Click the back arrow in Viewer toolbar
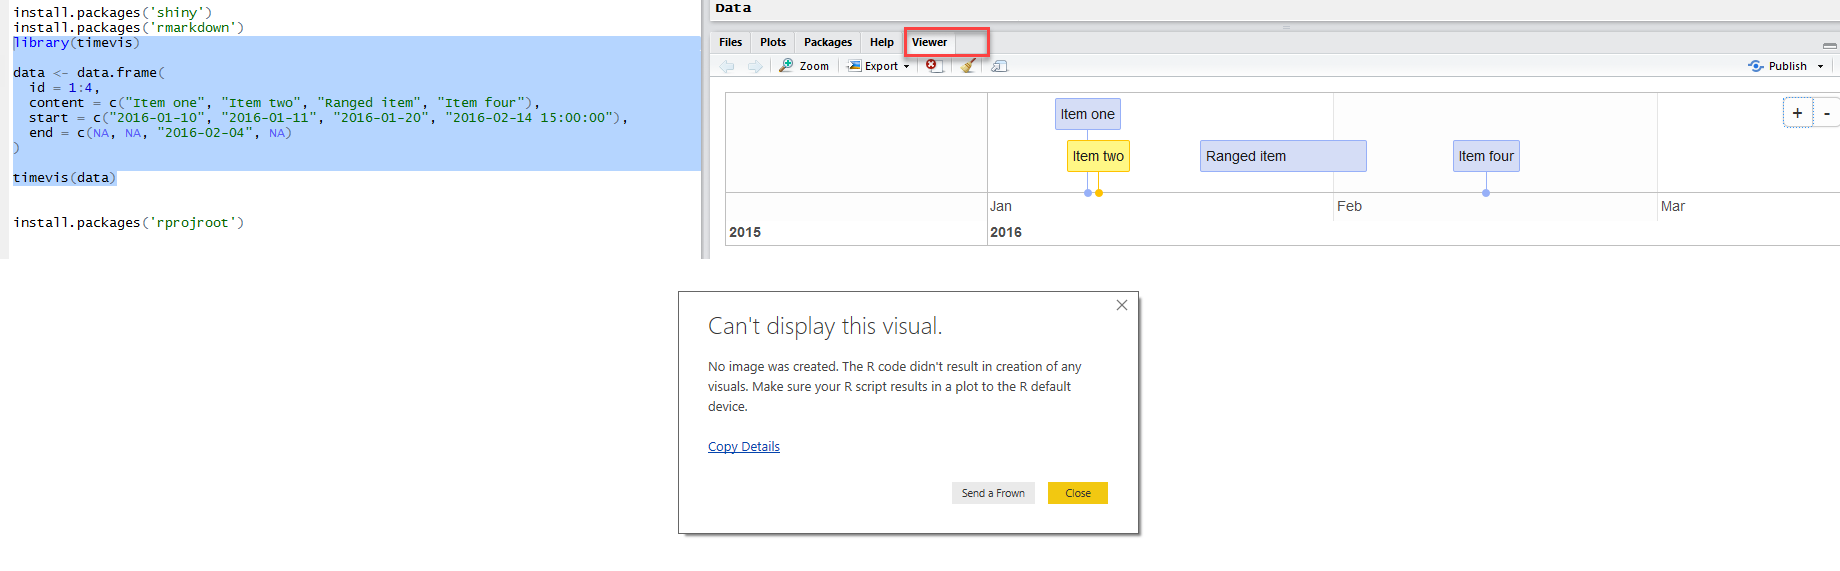 (727, 66)
